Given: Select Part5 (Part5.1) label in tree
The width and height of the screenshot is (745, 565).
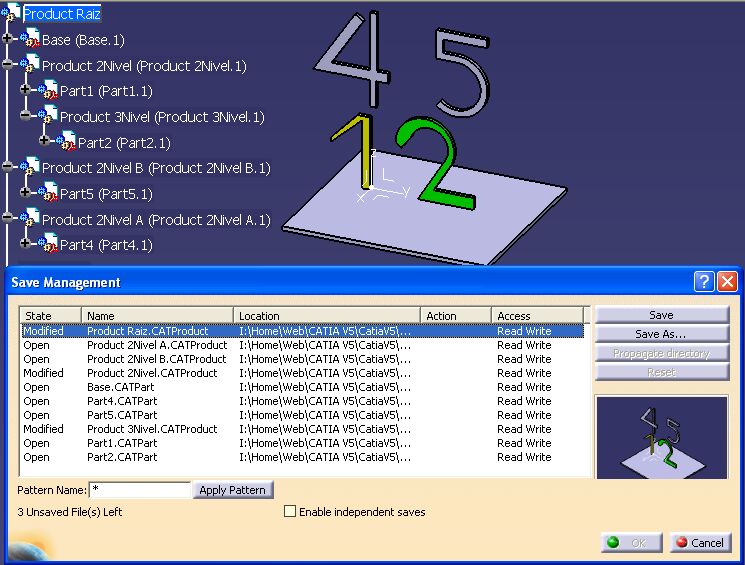Looking at the screenshot, I should pos(106,194).
